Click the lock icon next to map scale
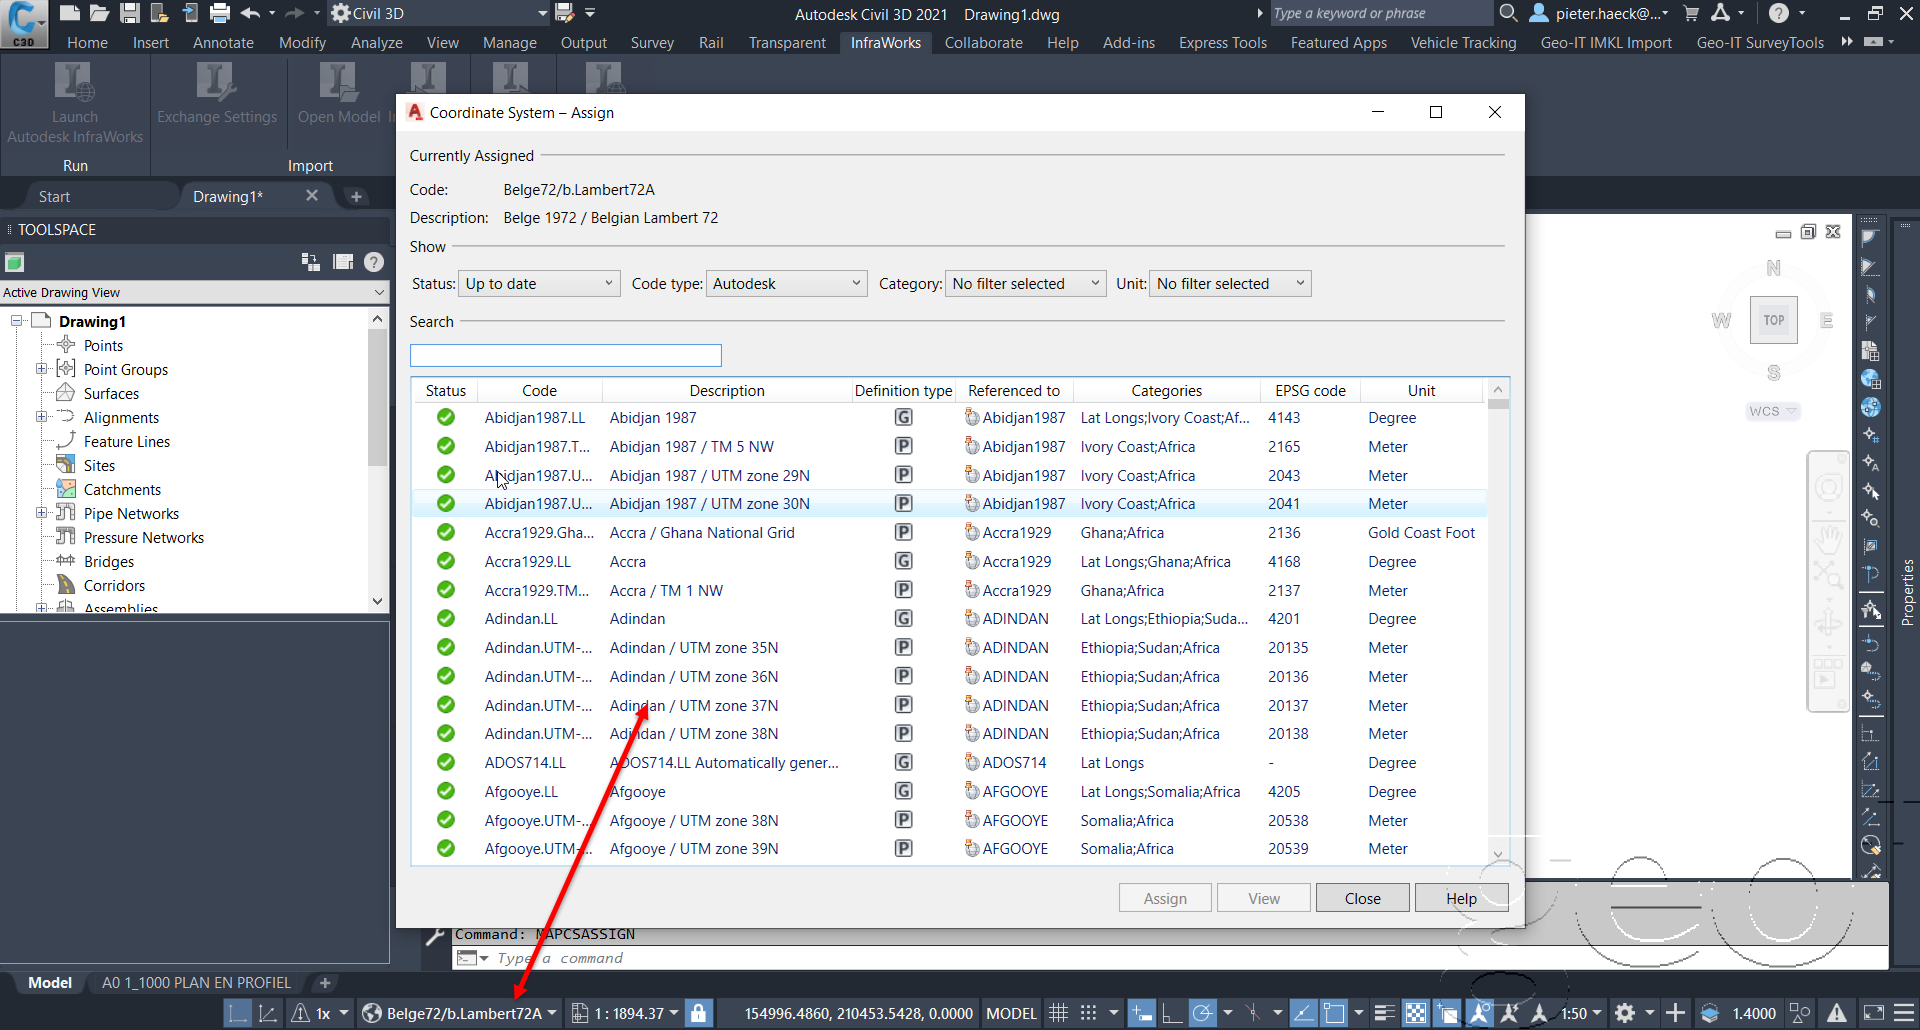1920x1030 pixels. coord(699,1013)
